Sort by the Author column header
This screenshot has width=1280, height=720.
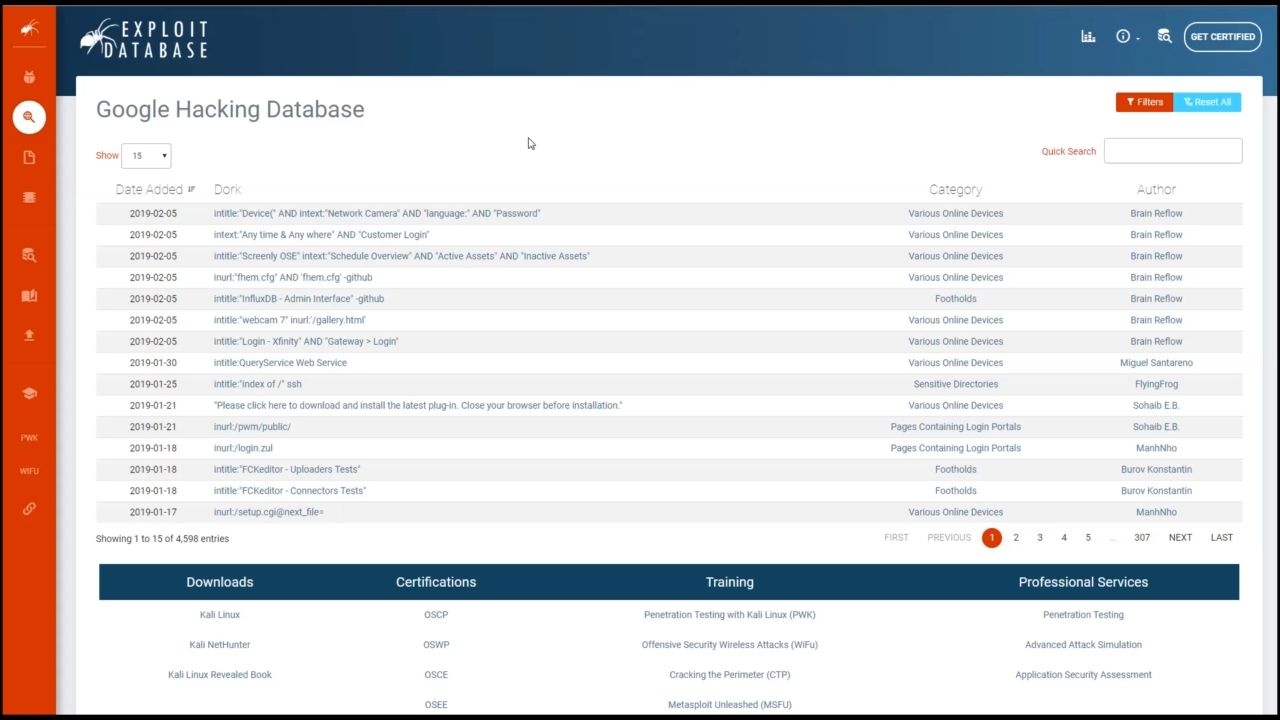click(1156, 189)
